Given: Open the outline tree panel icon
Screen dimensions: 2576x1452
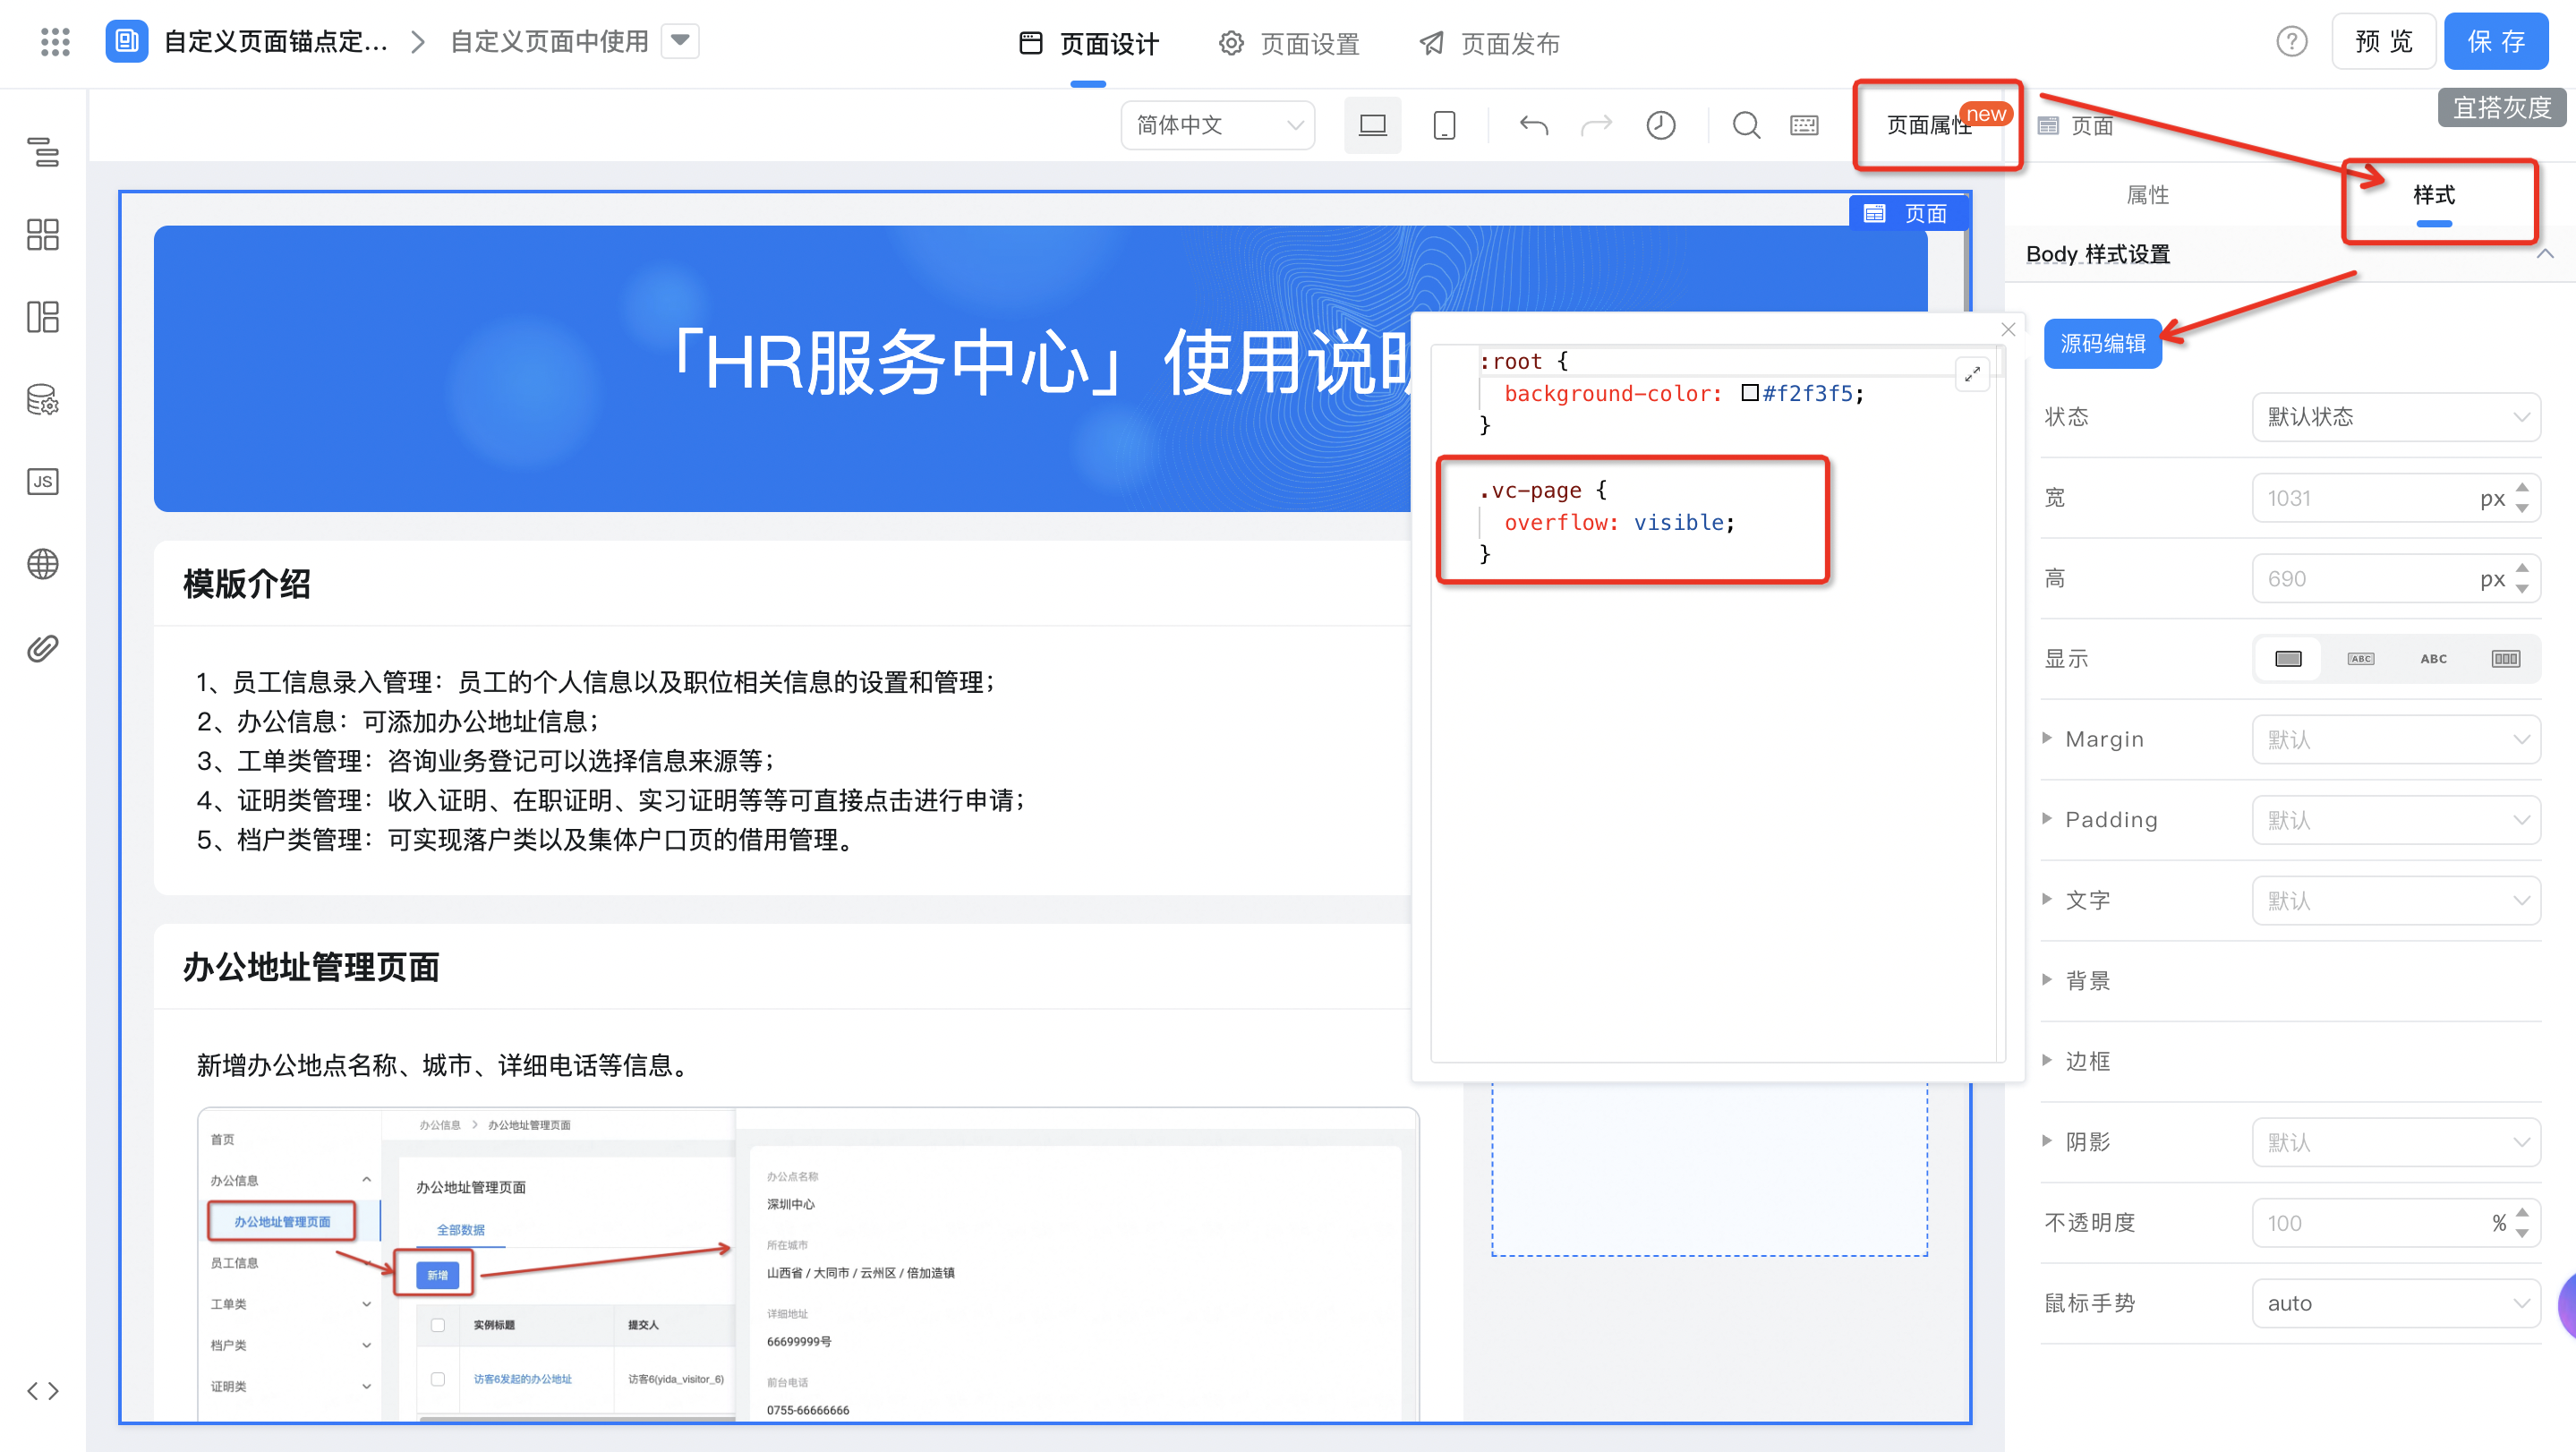Looking at the screenshot, I should pyautogui.click(x=43, y=152).
